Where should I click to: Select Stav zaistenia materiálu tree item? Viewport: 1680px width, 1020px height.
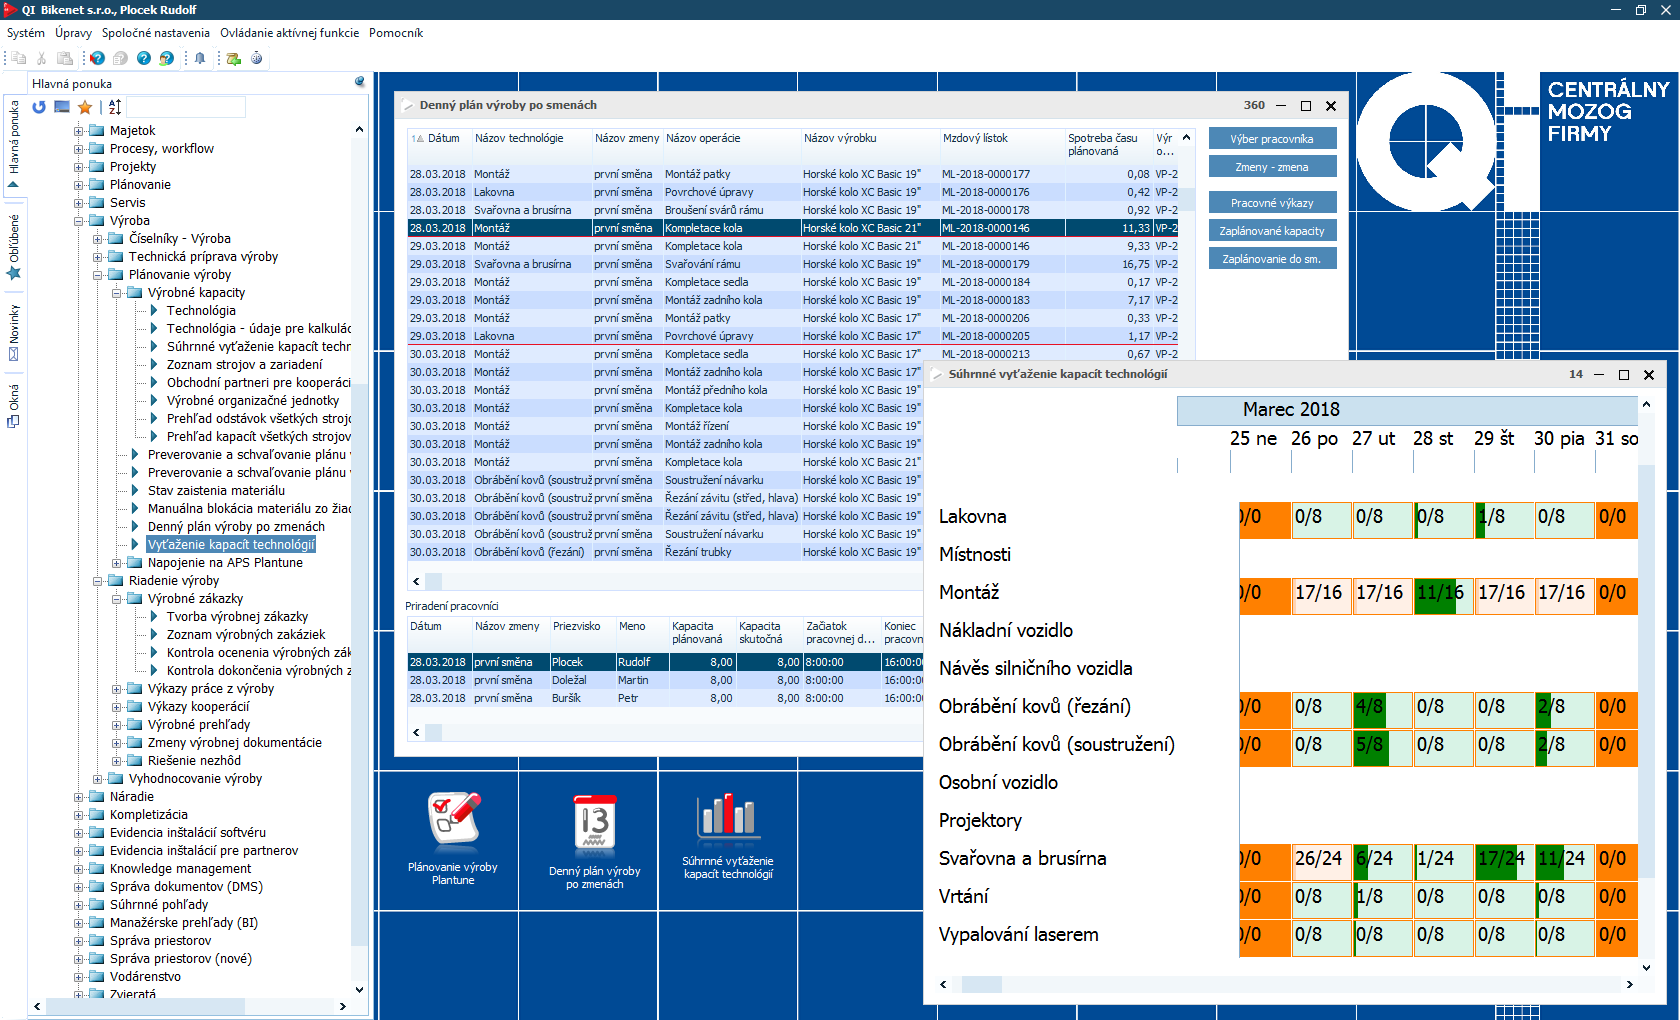pos(216,491)
